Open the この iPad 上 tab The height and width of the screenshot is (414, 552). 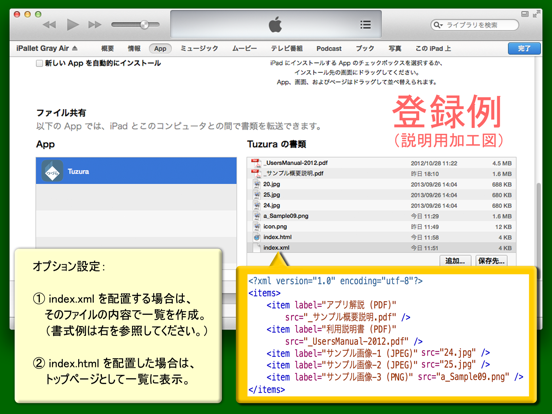[433, 49]
